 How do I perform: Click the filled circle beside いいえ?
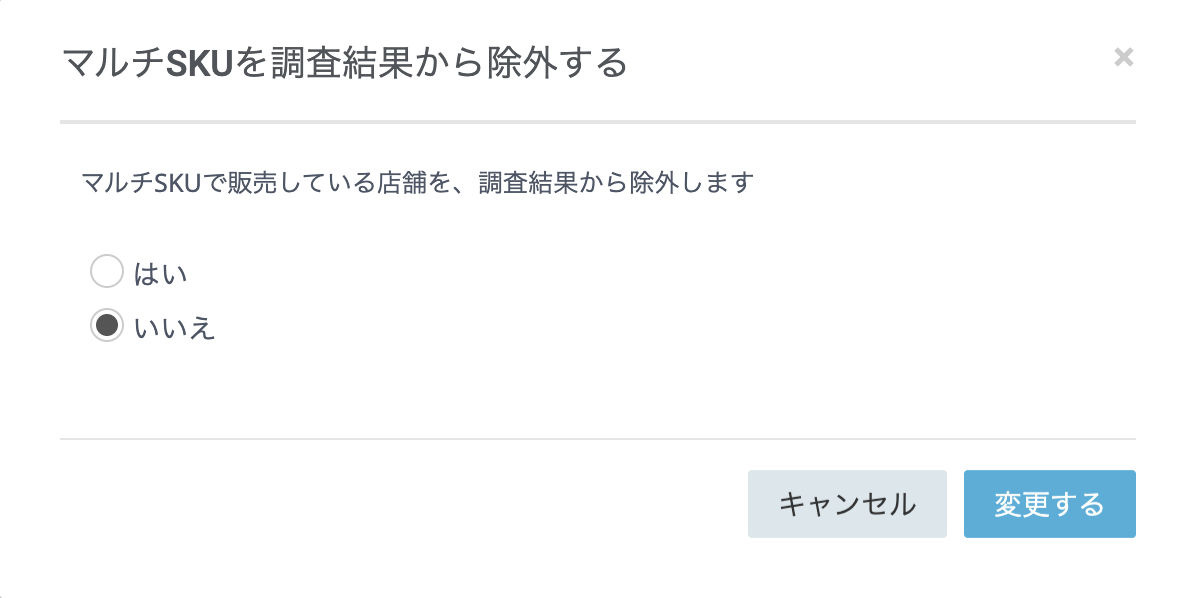[106, 326]
